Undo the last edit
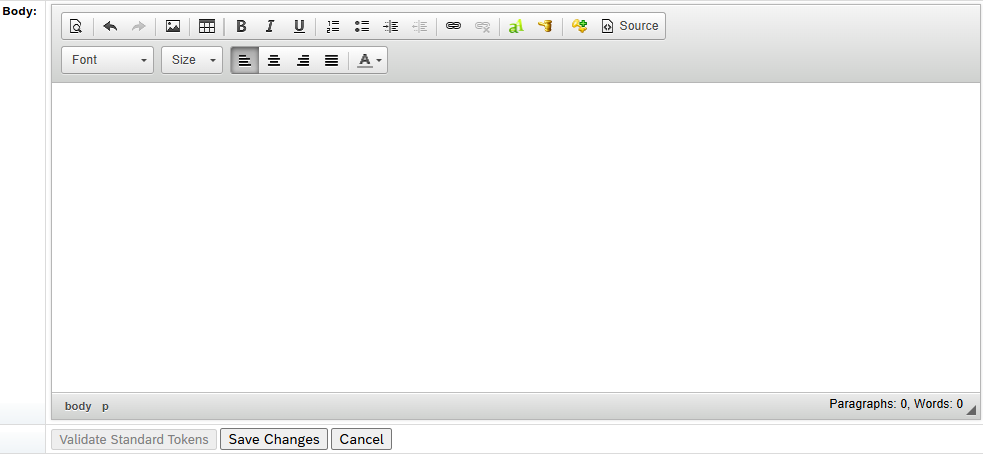This screenshot has width=983, height=455. pyautogui.click(x=110, y=26)
